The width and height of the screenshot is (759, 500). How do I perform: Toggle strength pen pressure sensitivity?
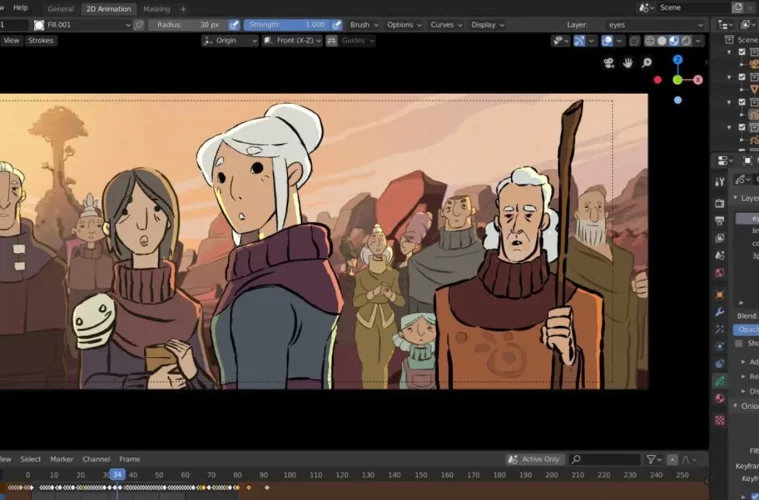(336, 25)
